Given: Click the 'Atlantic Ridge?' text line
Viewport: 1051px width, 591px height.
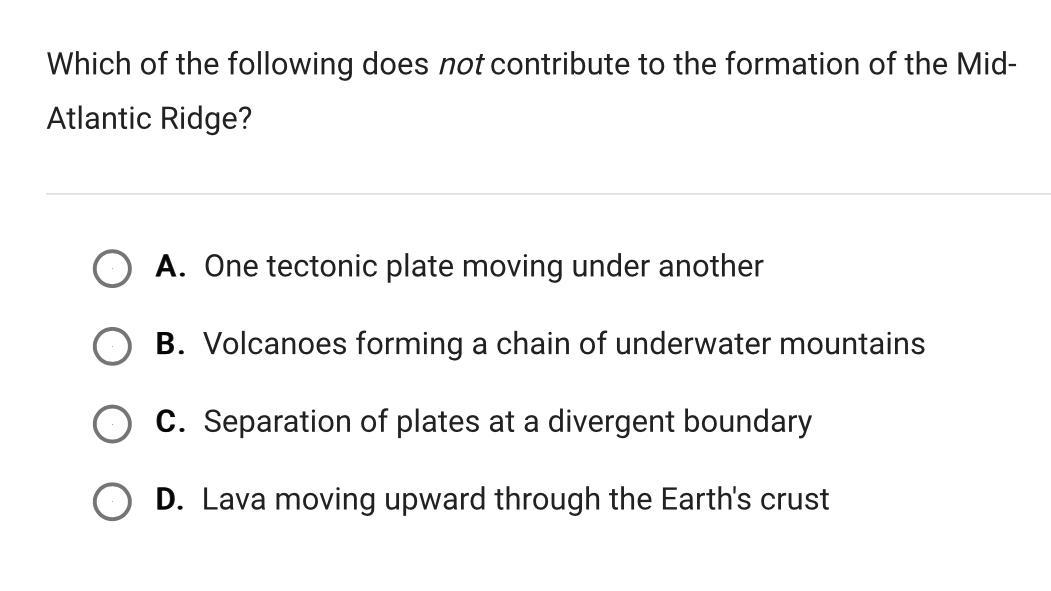Looking at the screenshot, I should tap(149, 119).
